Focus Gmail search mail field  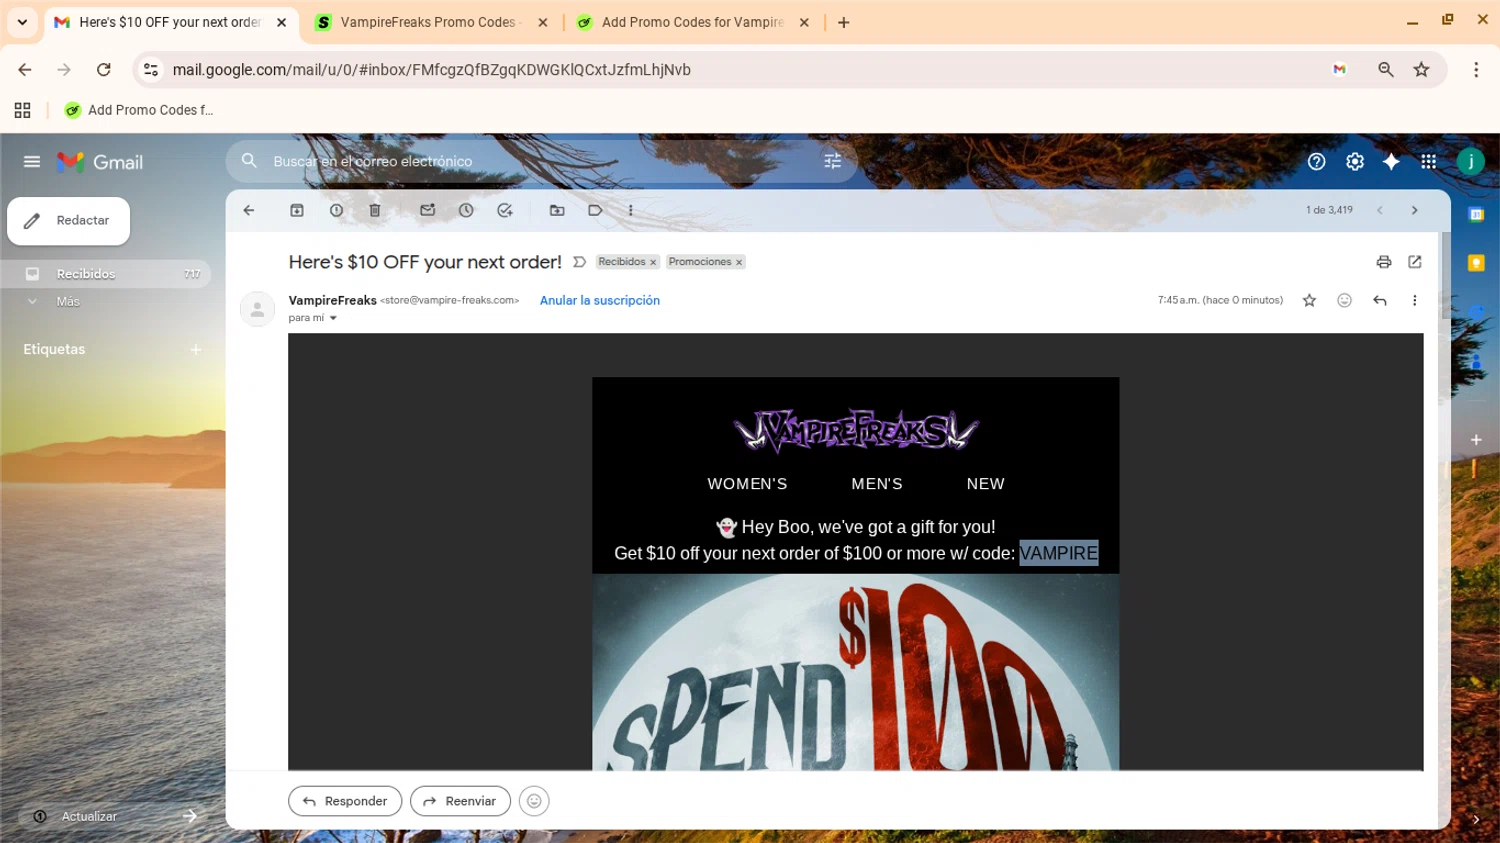(540, 161)
